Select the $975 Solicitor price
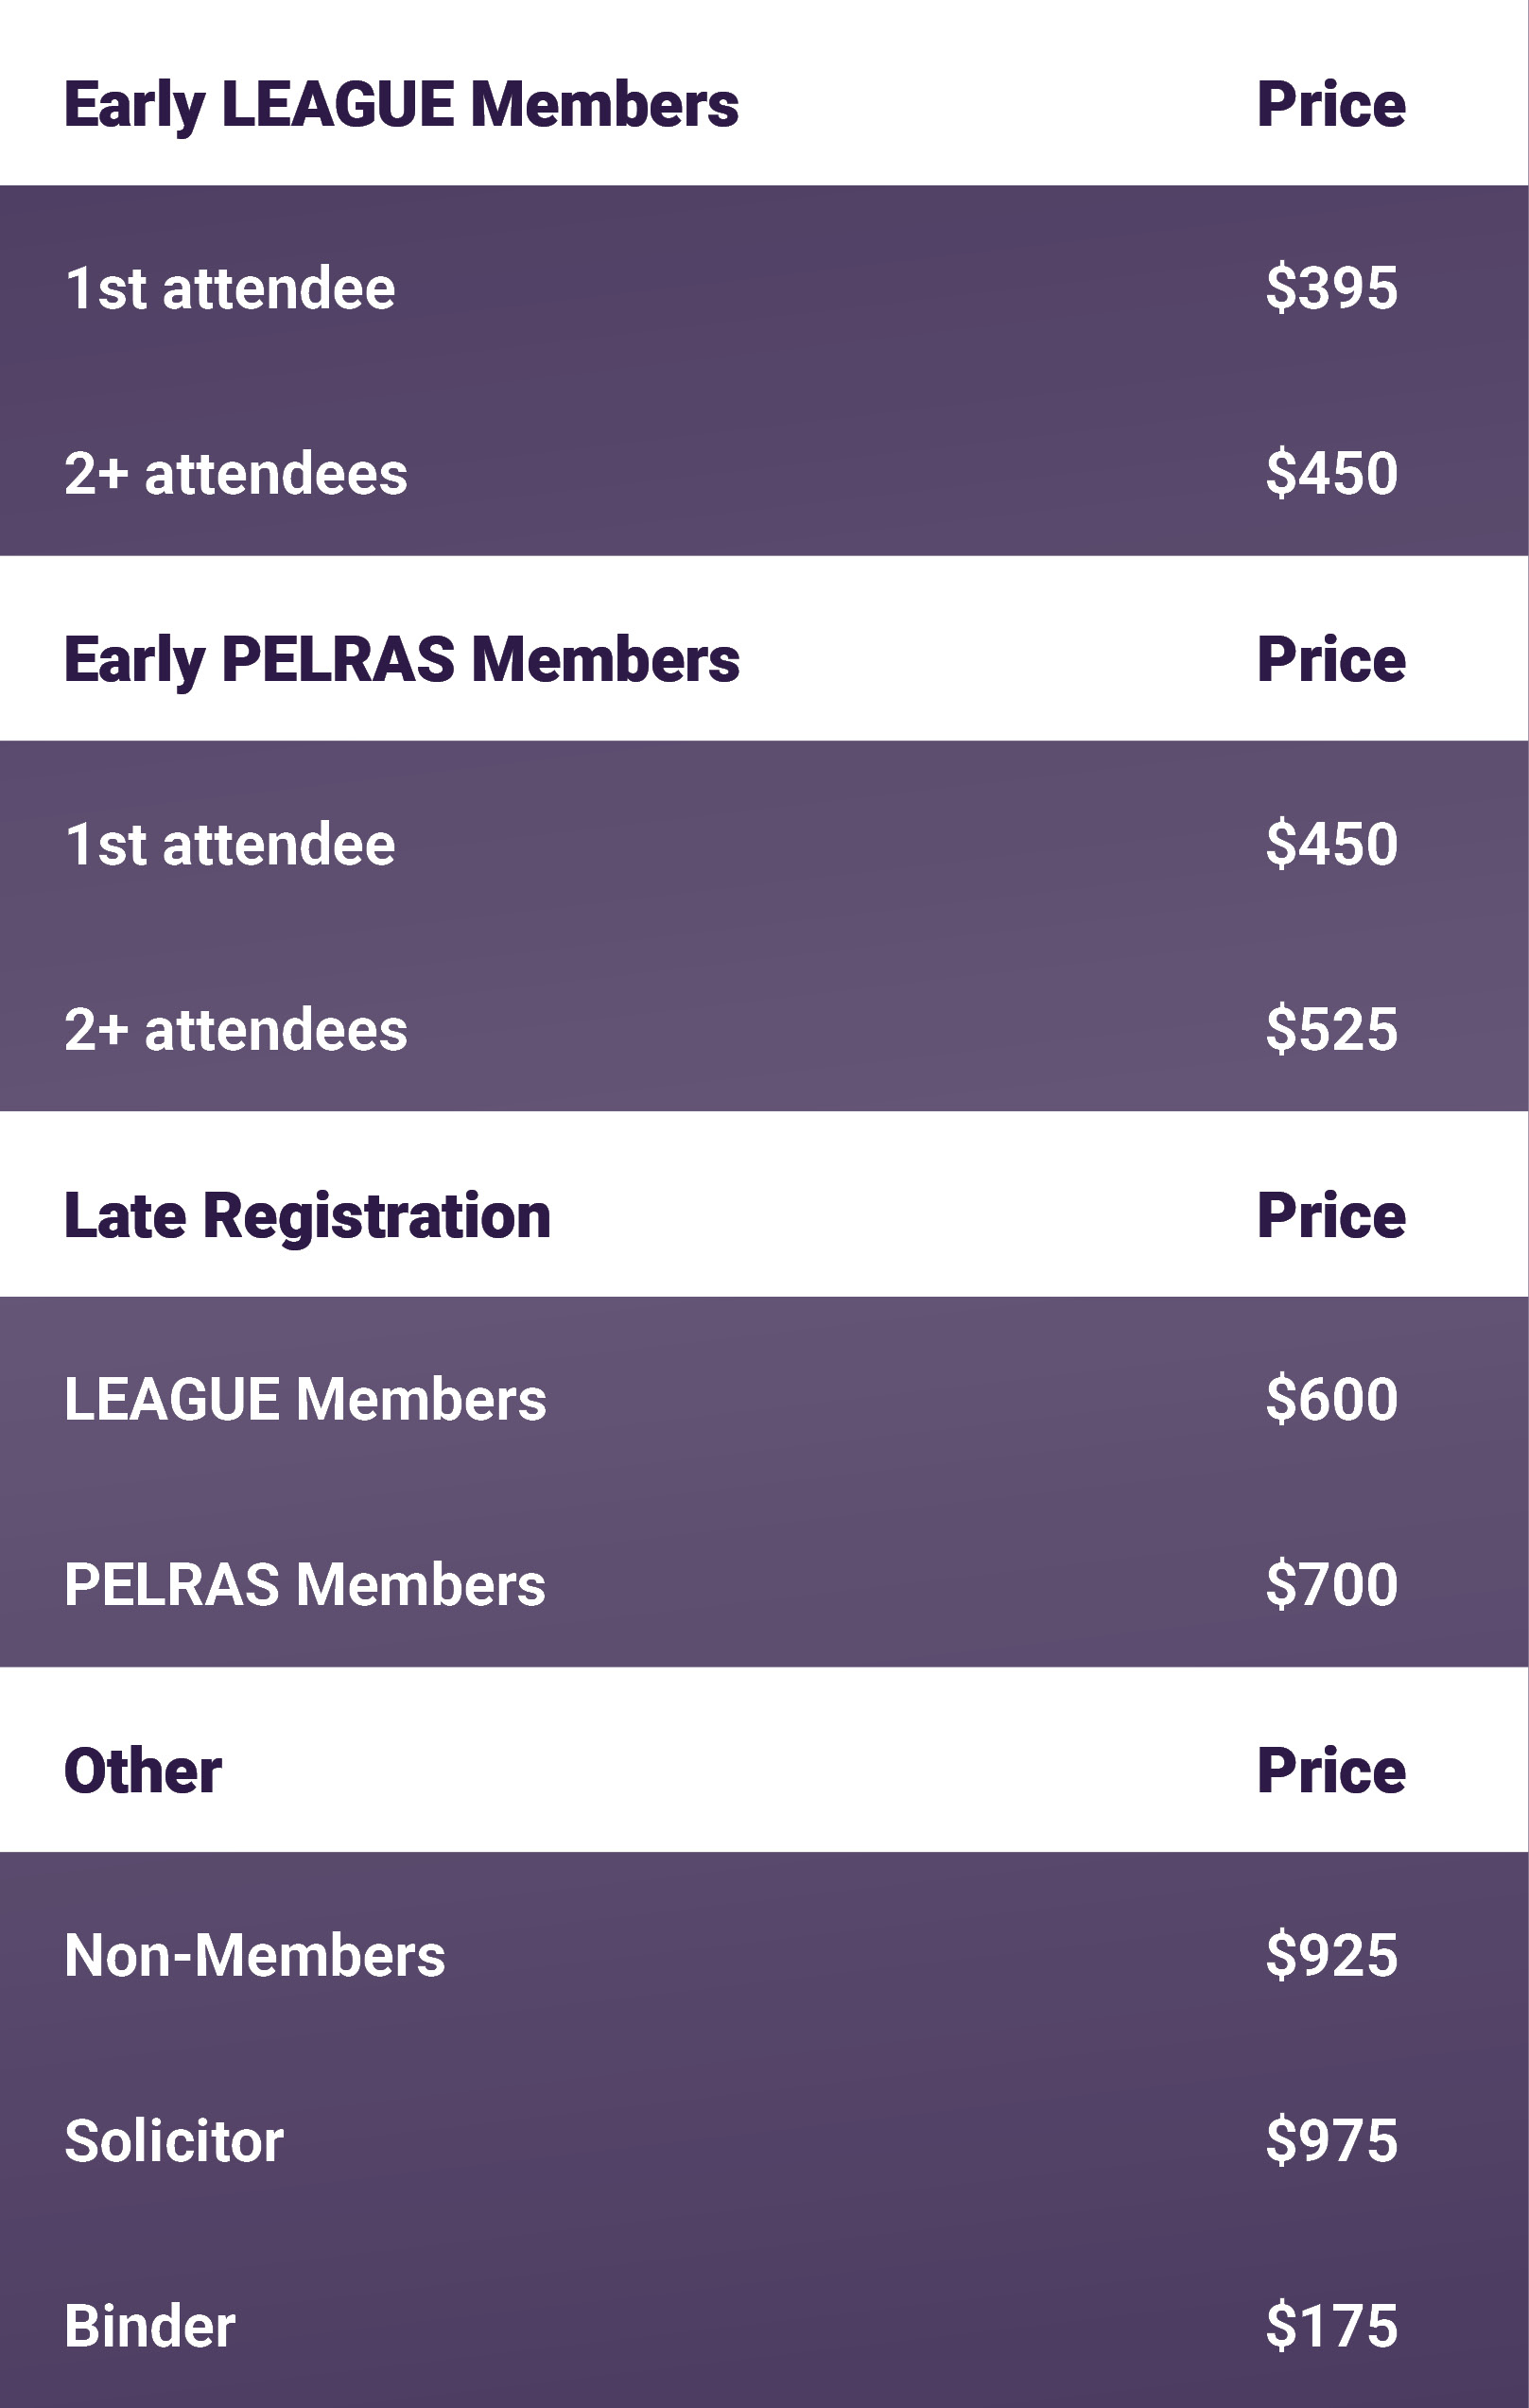1529x2408 pixels. [1331, 2140]
